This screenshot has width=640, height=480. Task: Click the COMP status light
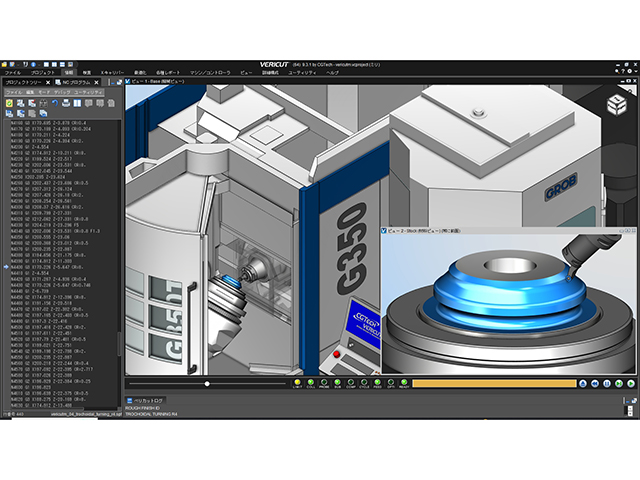click(x=351, y=382)
